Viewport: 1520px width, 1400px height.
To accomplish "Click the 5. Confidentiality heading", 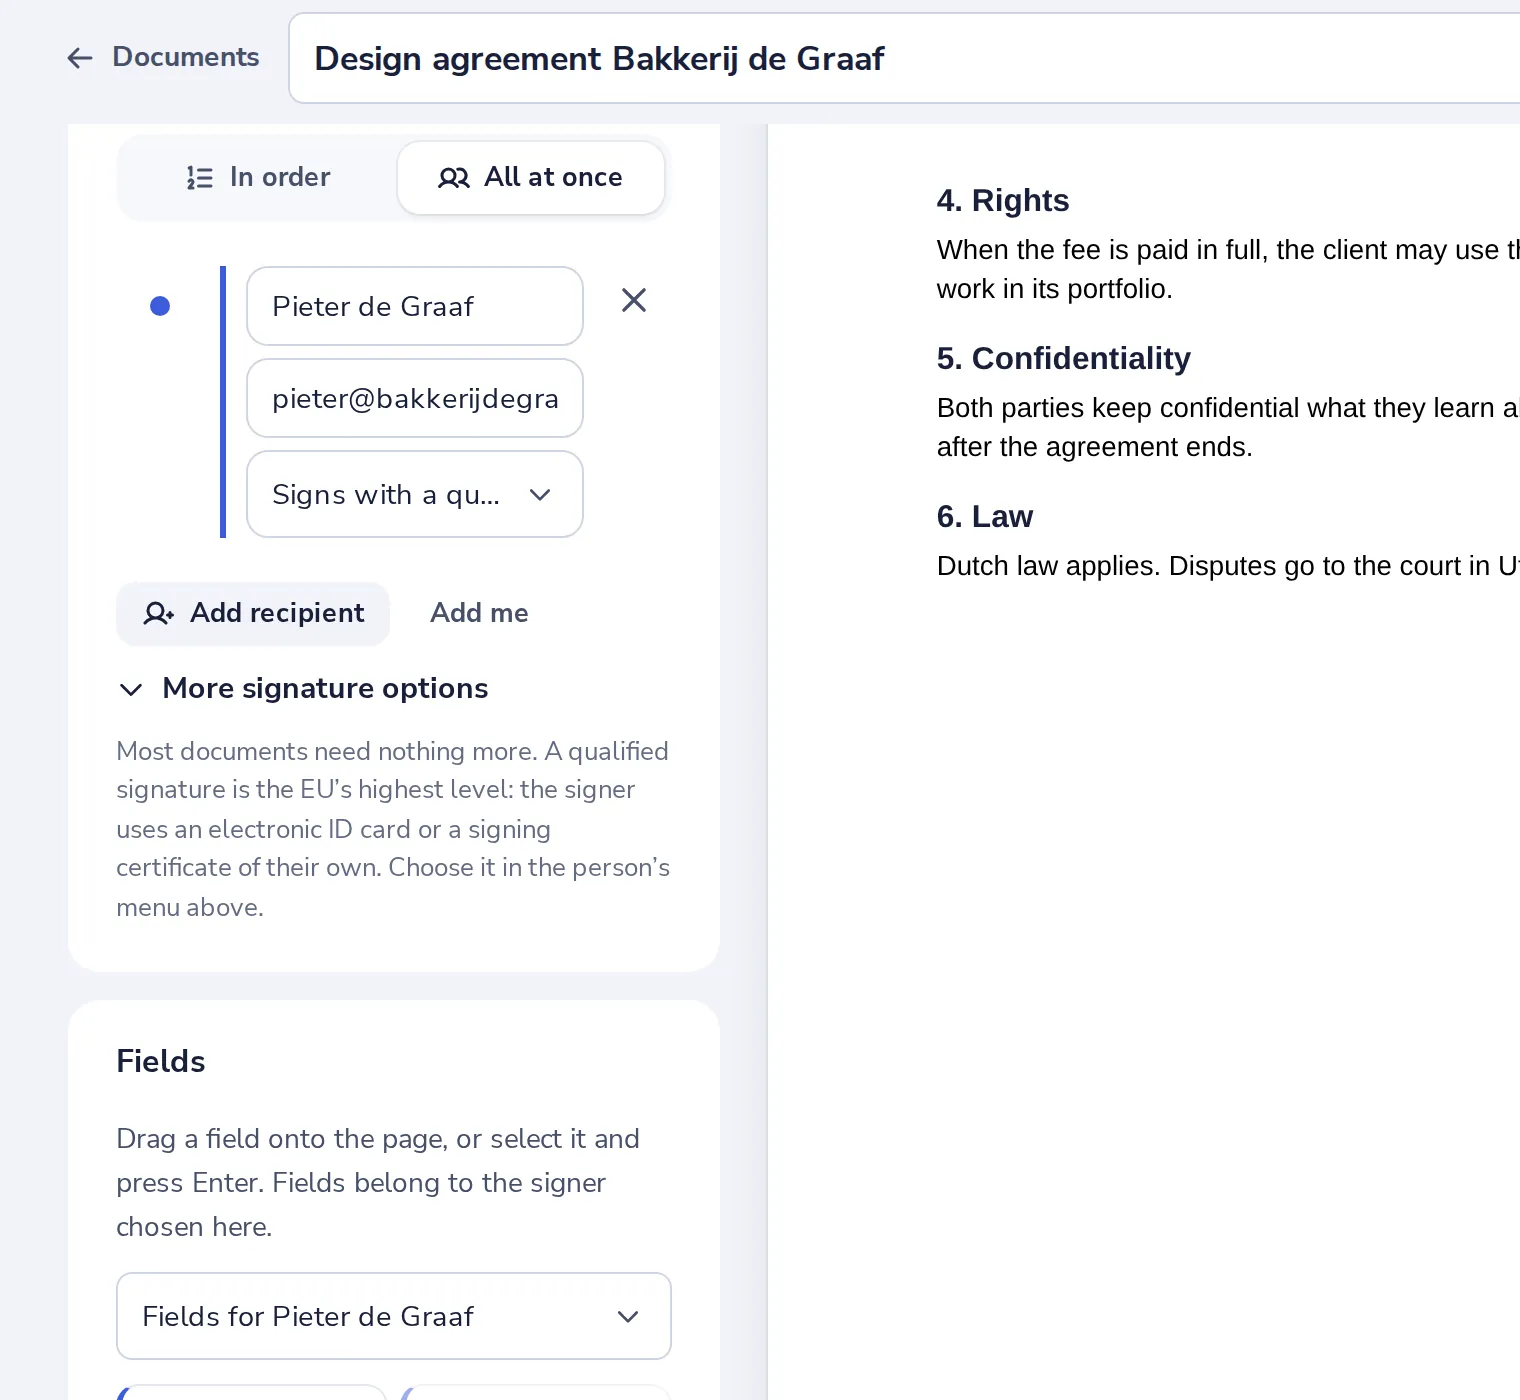I will tap(1064, 358).
